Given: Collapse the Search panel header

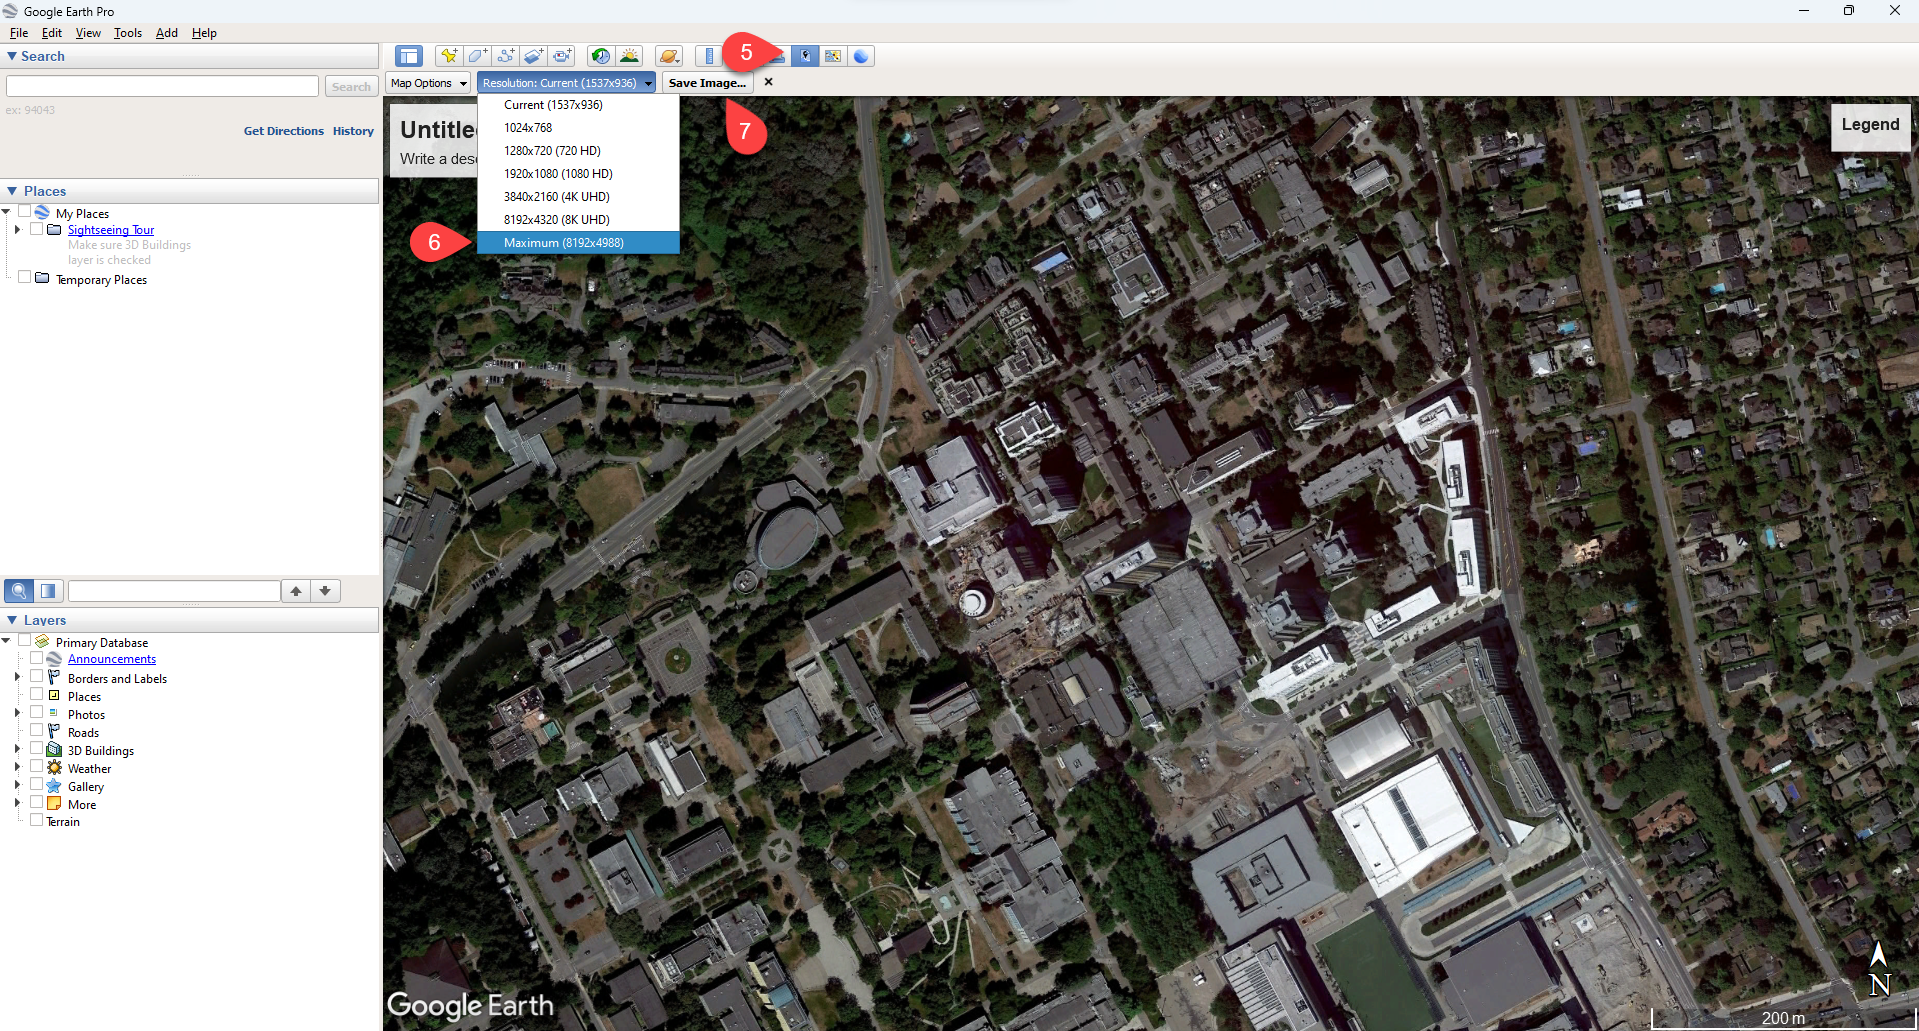Looking at the screenshot, I should pos(190,56).
